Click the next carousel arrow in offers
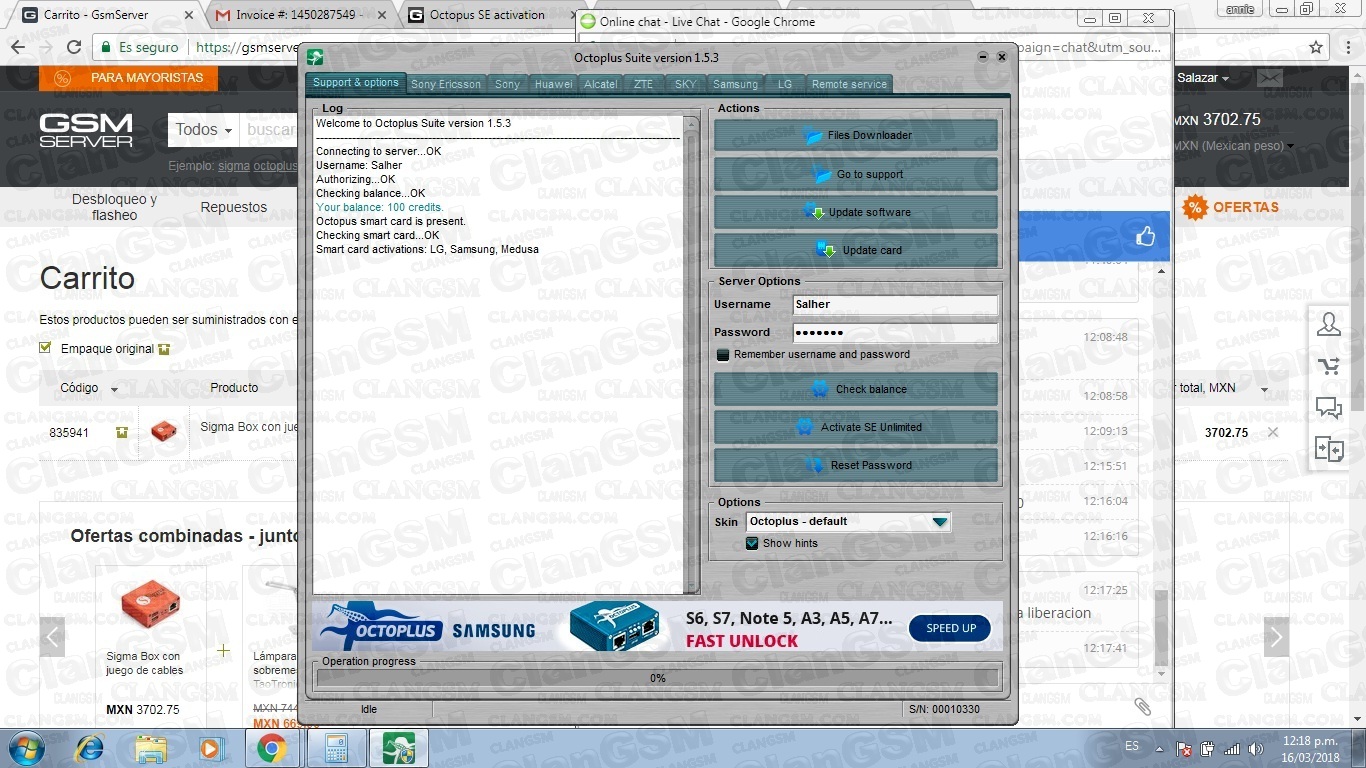 (1276, 637)
